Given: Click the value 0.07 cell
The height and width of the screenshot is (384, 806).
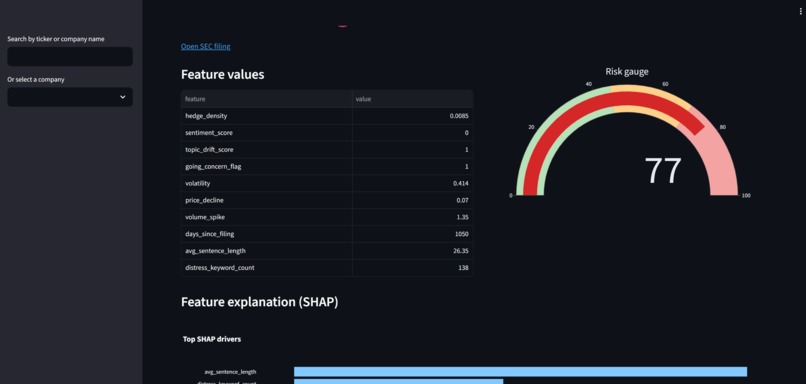Looking at the screenshot, I should (413, 200).
